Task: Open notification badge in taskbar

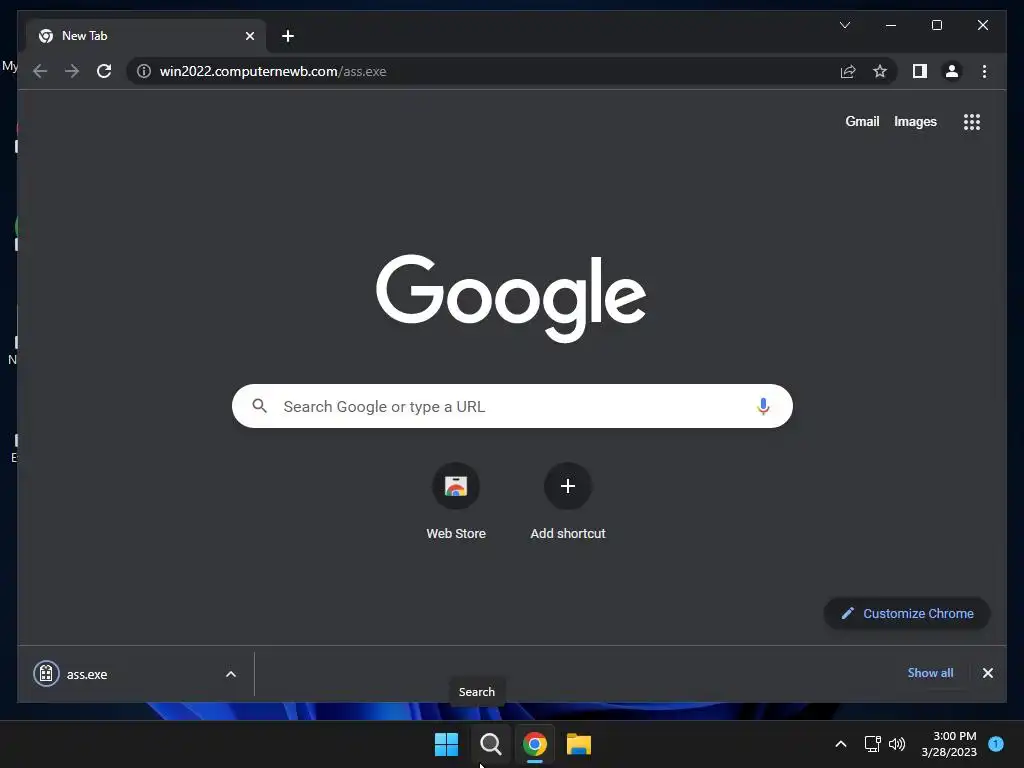Action: (x=996, y=744)
